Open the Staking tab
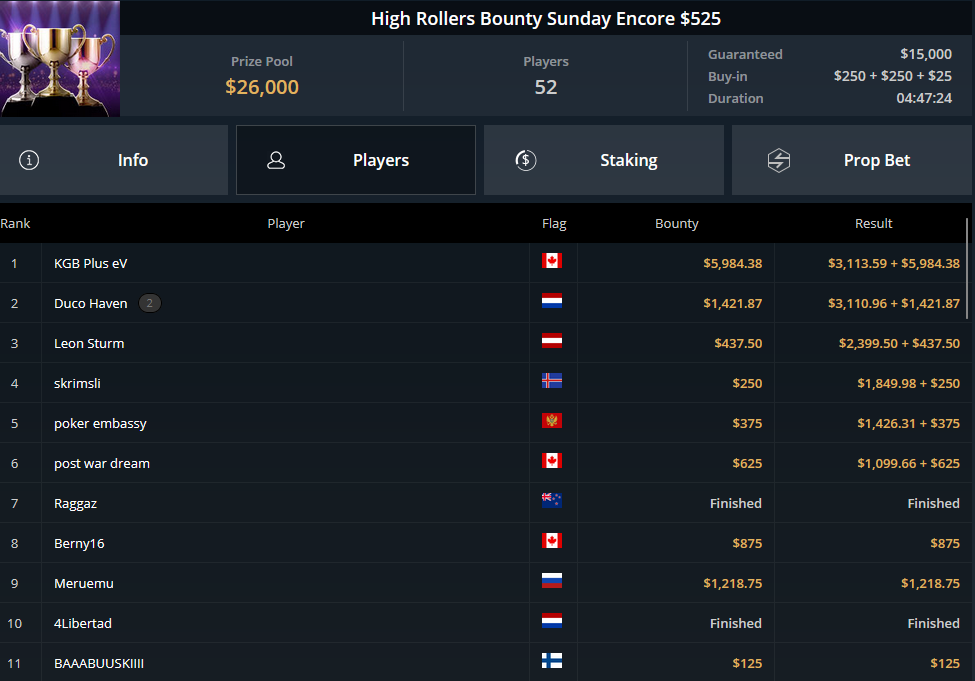Viewport: 975px width, 681px height. coord(604,160)
